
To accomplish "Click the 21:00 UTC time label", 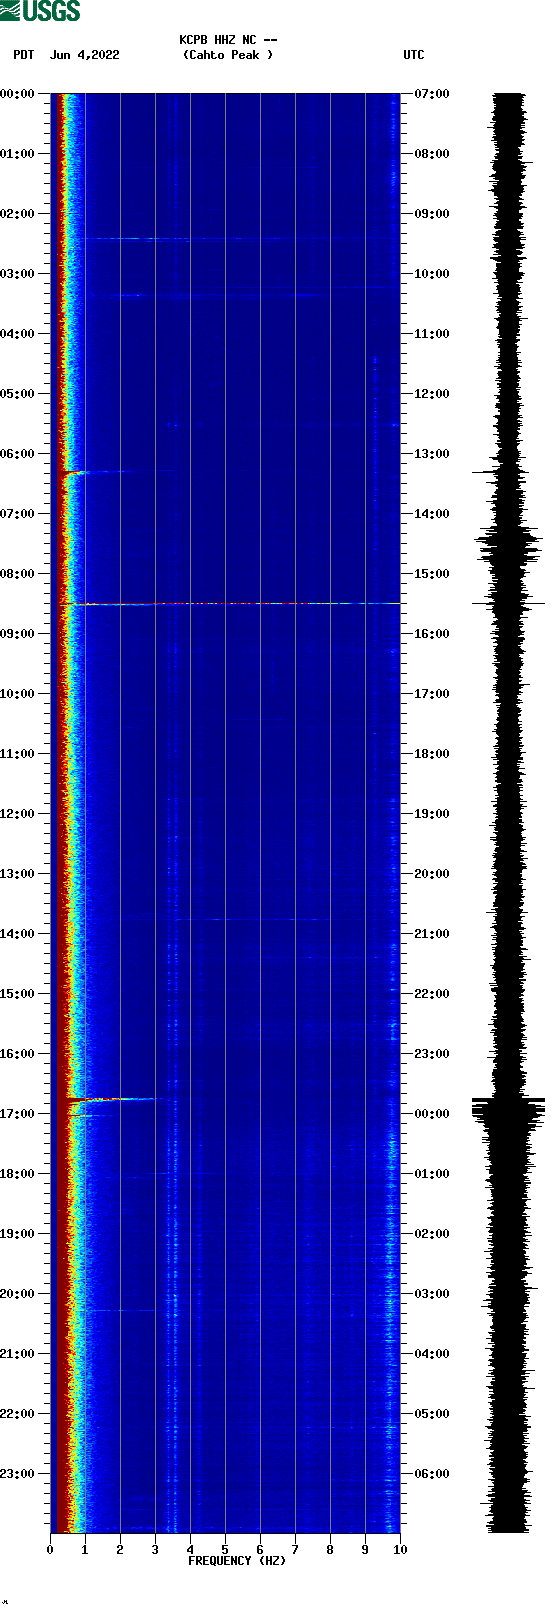I will [x=432, y=934].
